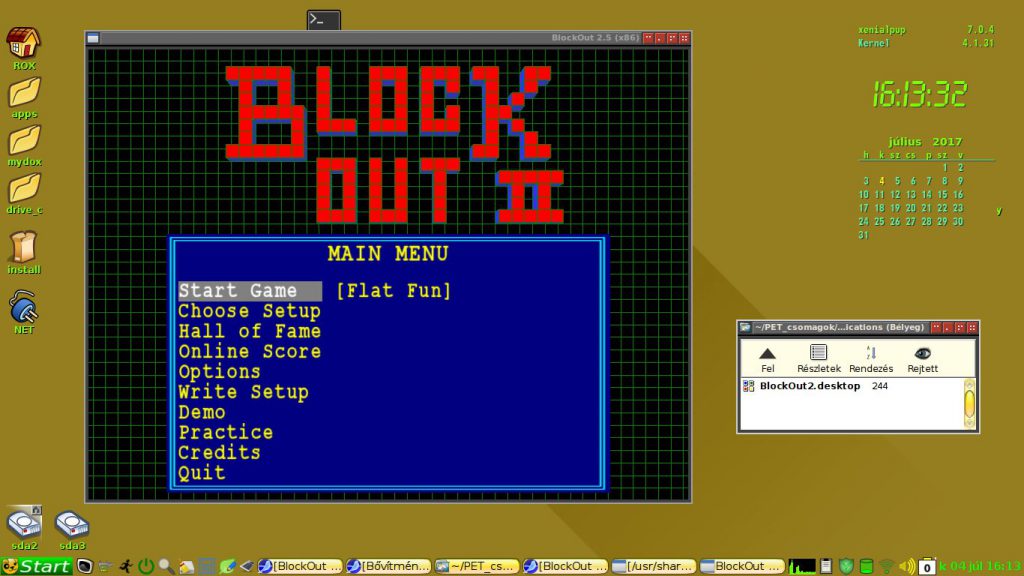The image size is (1024, 576).
Task: Click the Start menu button
Action: pos(36,566)
